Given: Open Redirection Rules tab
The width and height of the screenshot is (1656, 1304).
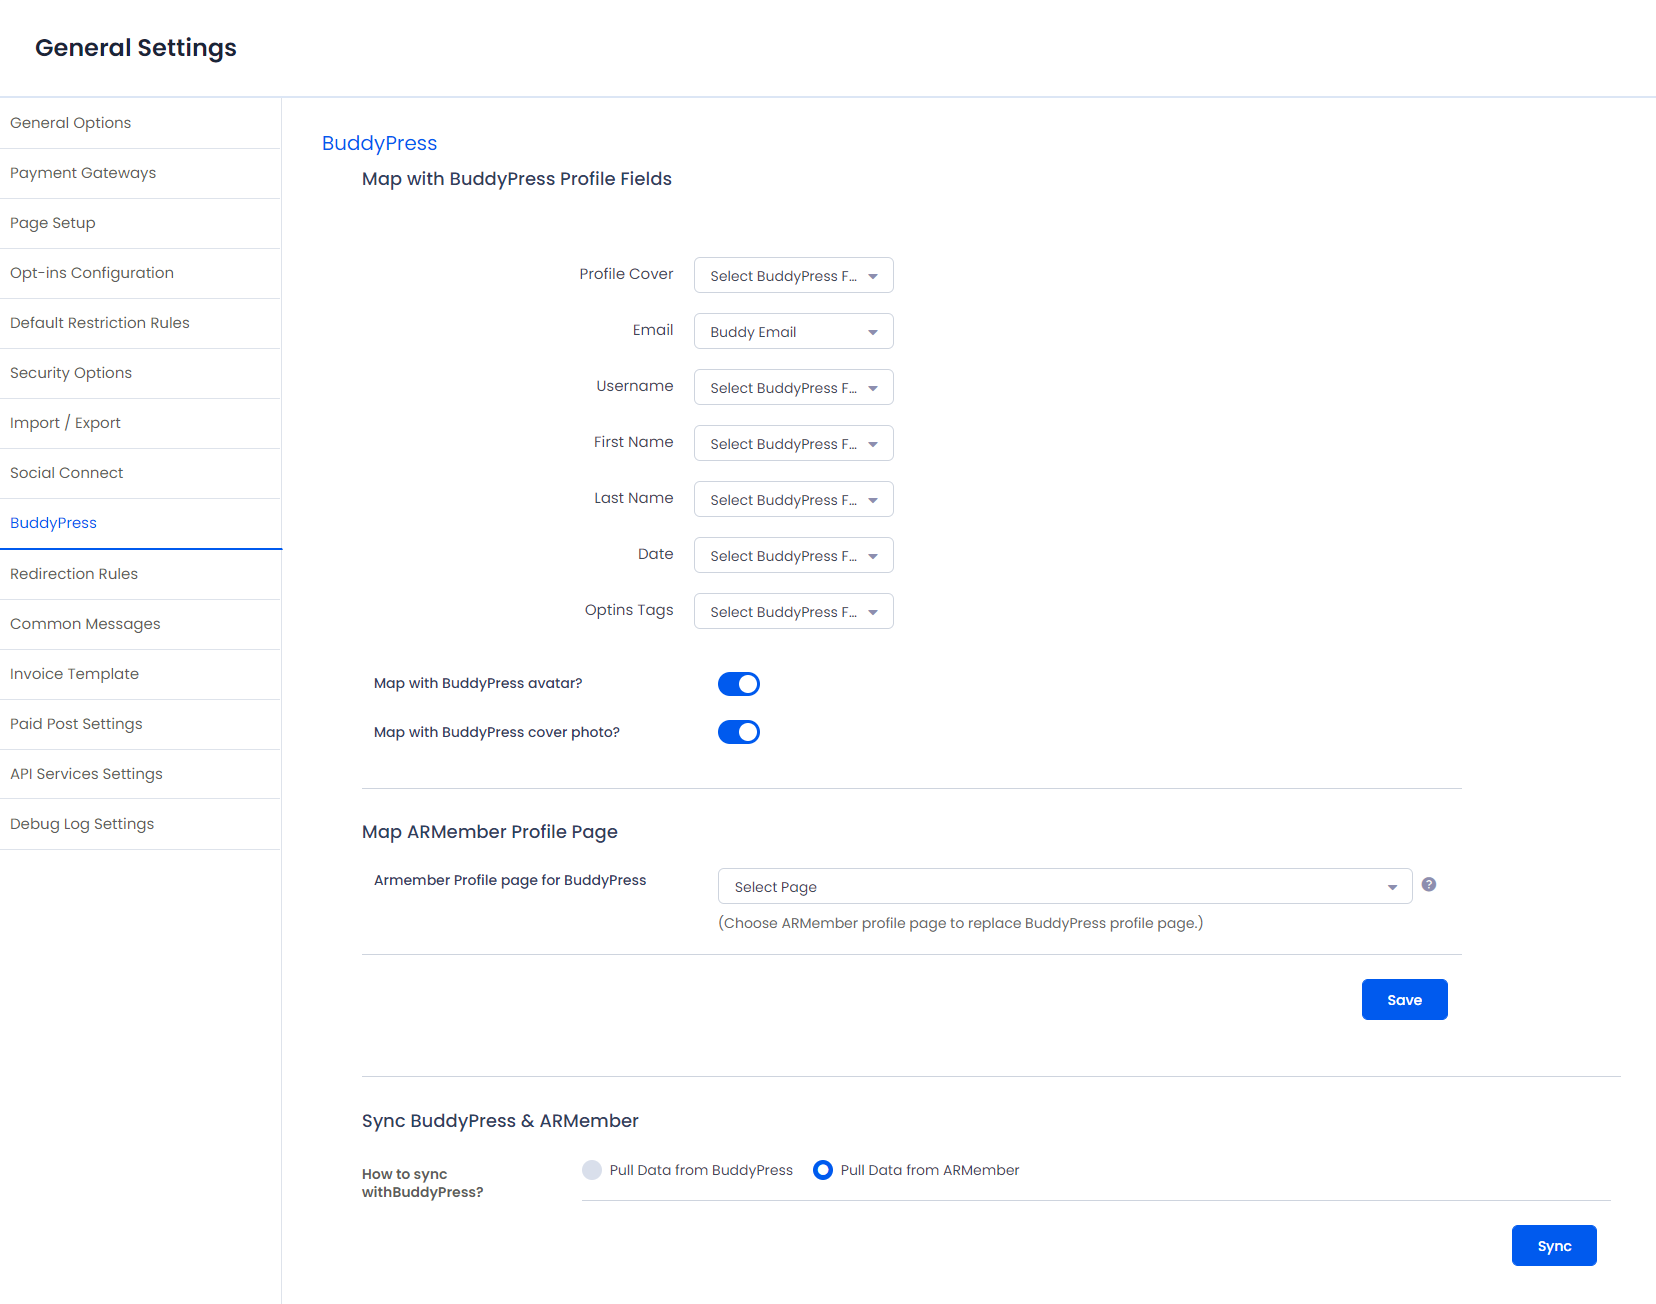Looking at the screenshot, I should [140, 574].
